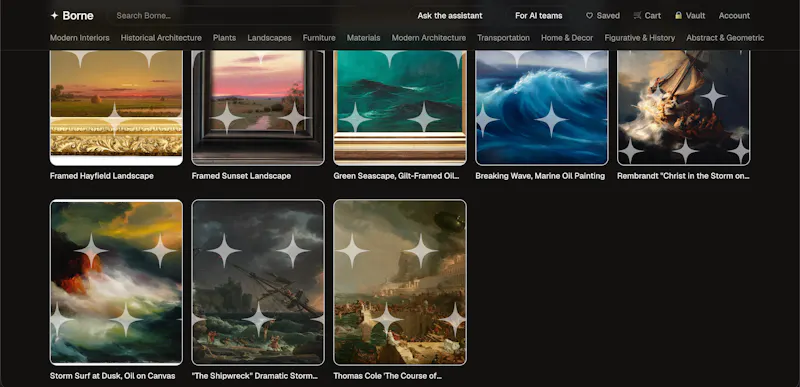The image size is (800, 387).
Task: Open Framed Hayfield Landscape thumbnail
Action: point(116,108)
